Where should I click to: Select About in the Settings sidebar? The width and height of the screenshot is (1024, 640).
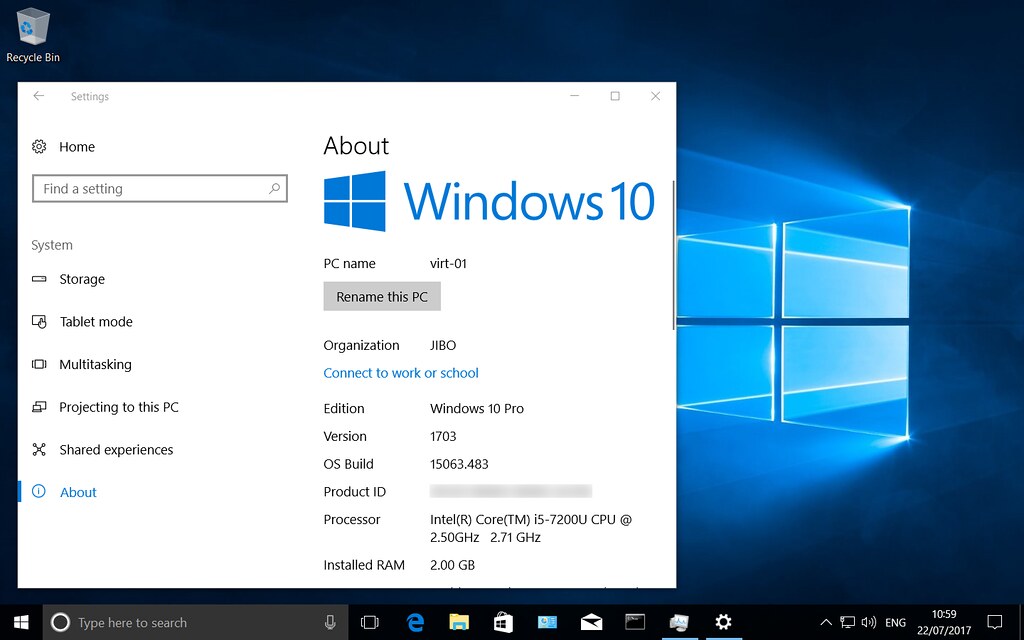[78, 491]
